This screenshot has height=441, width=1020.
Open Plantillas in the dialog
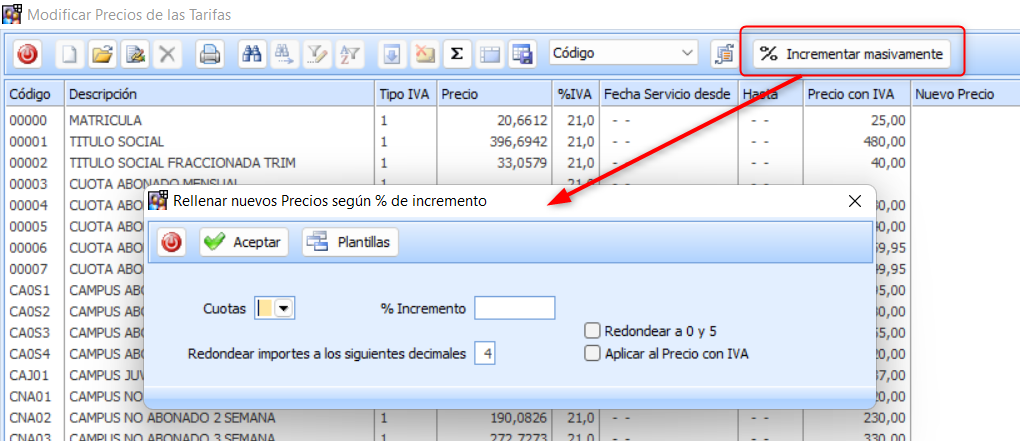(x=351, y=242)
